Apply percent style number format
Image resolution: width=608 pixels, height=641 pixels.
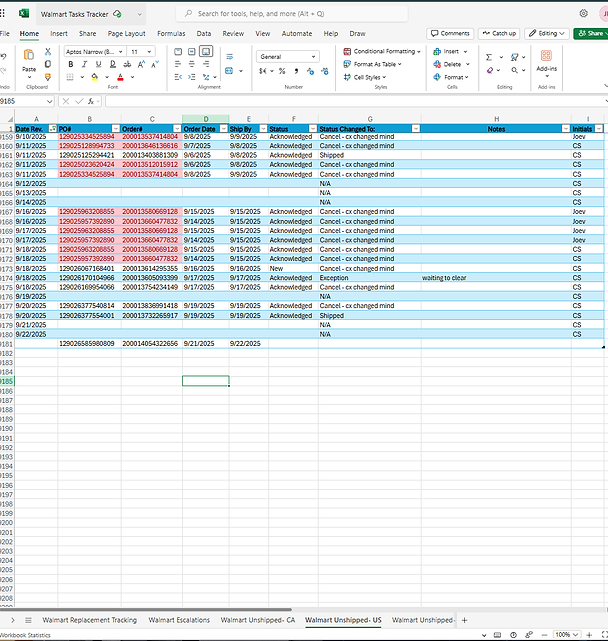(x=282, y=71)
